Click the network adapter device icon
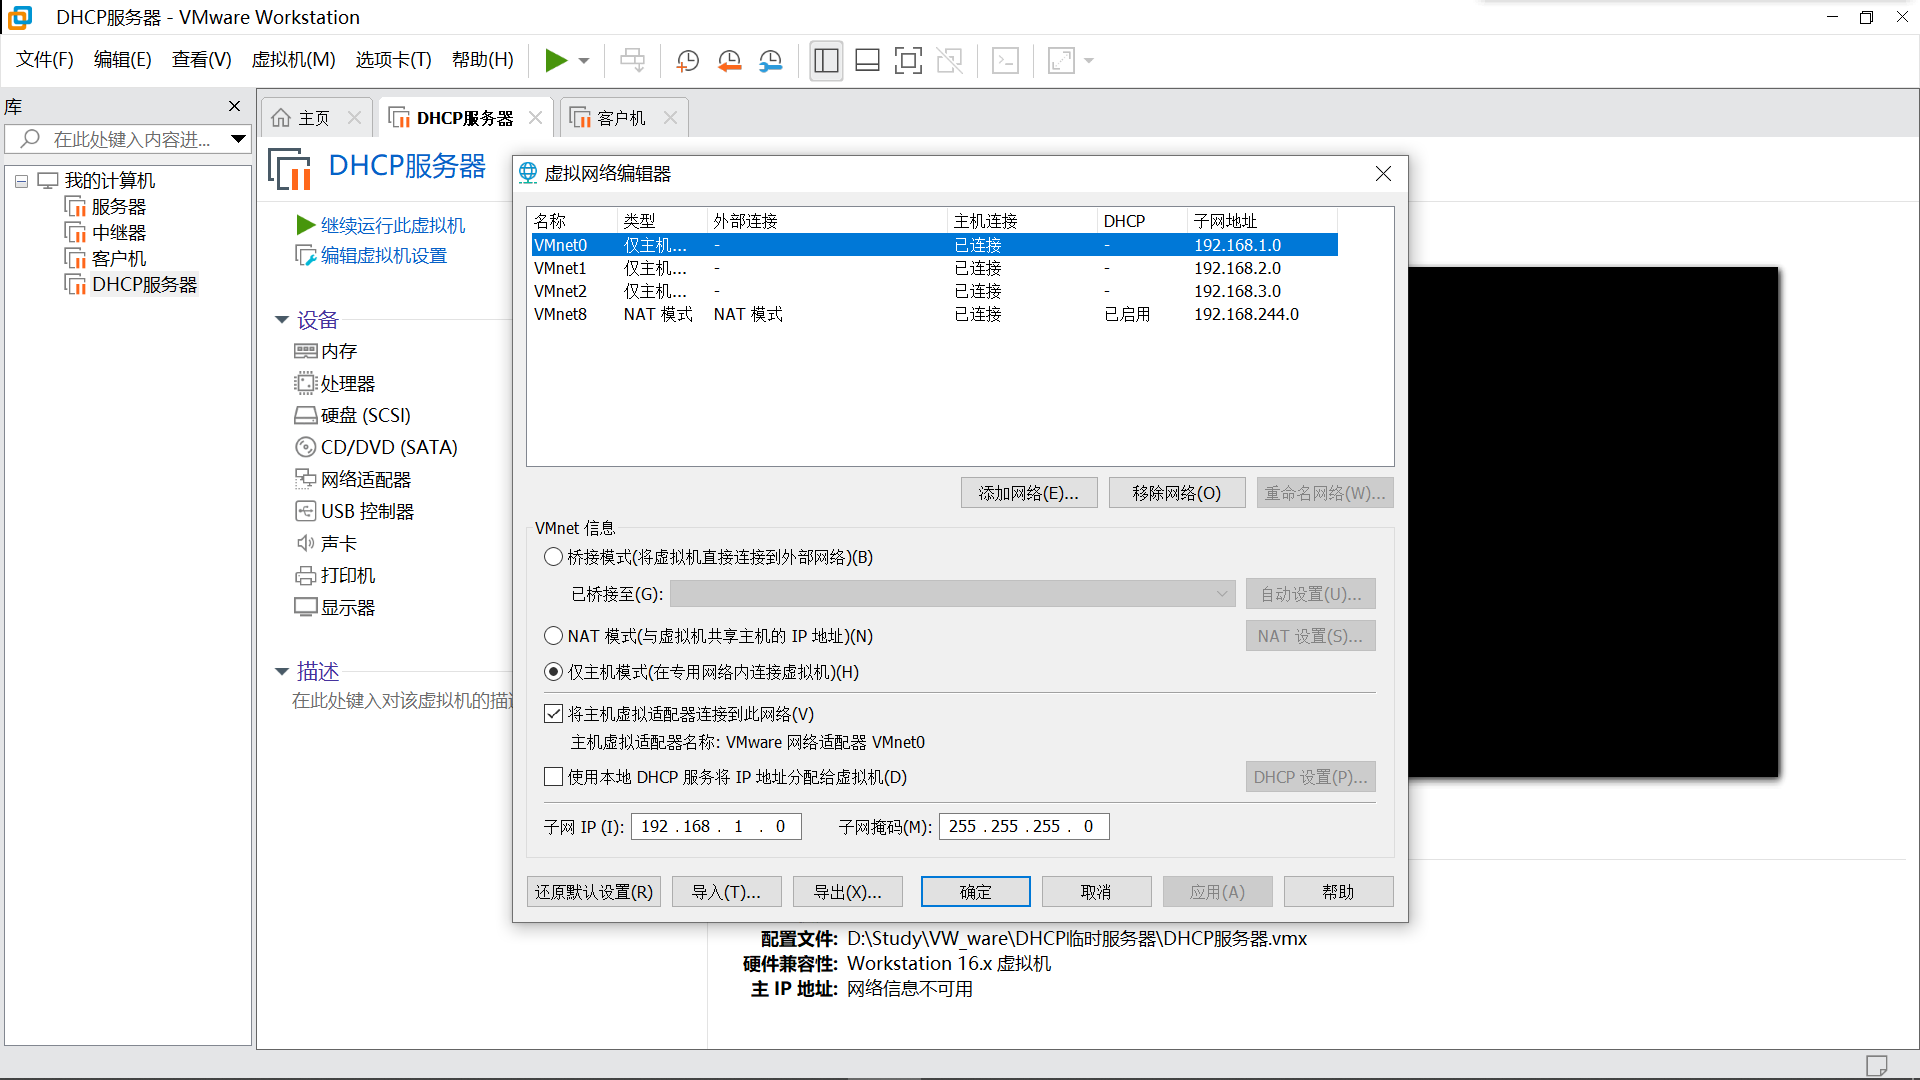1920x1080 pixels. click(305, 479)
